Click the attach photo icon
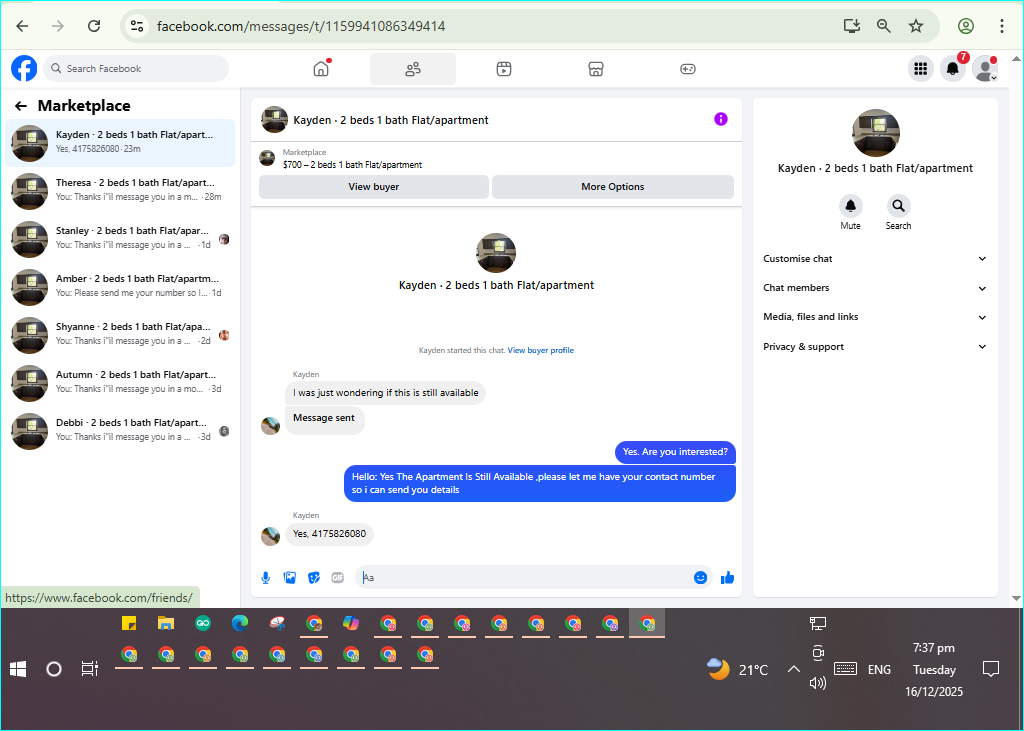 (290, 577)
